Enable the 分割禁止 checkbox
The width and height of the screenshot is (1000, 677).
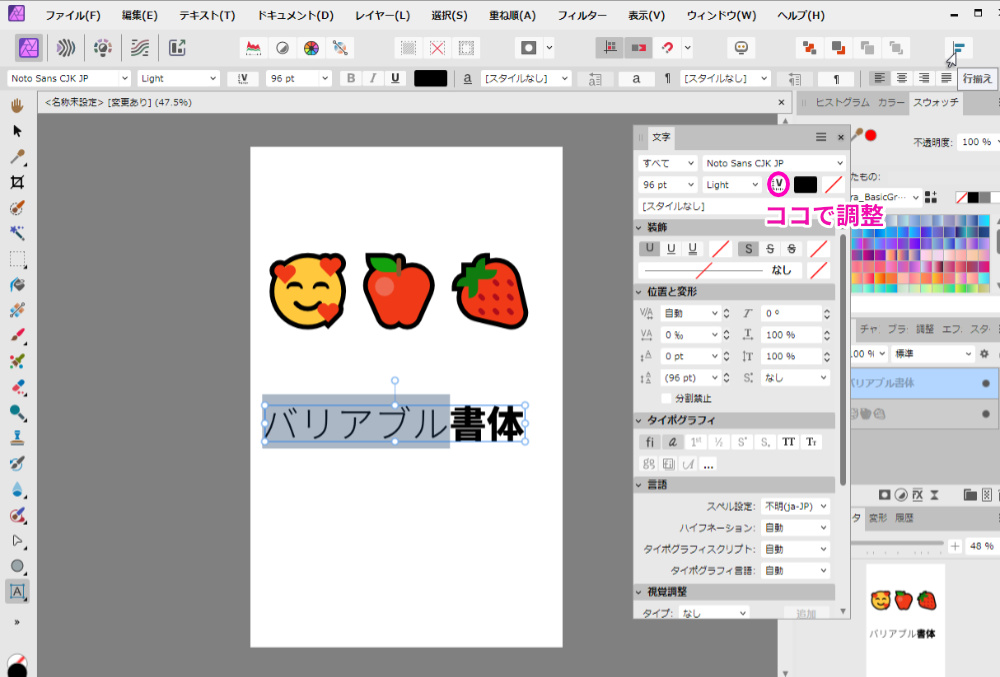[x=667, y=398]
